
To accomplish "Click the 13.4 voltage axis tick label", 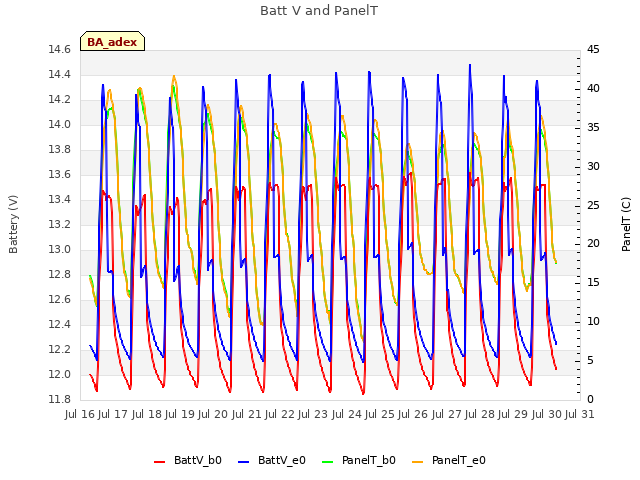I will (x=60, y=200).
